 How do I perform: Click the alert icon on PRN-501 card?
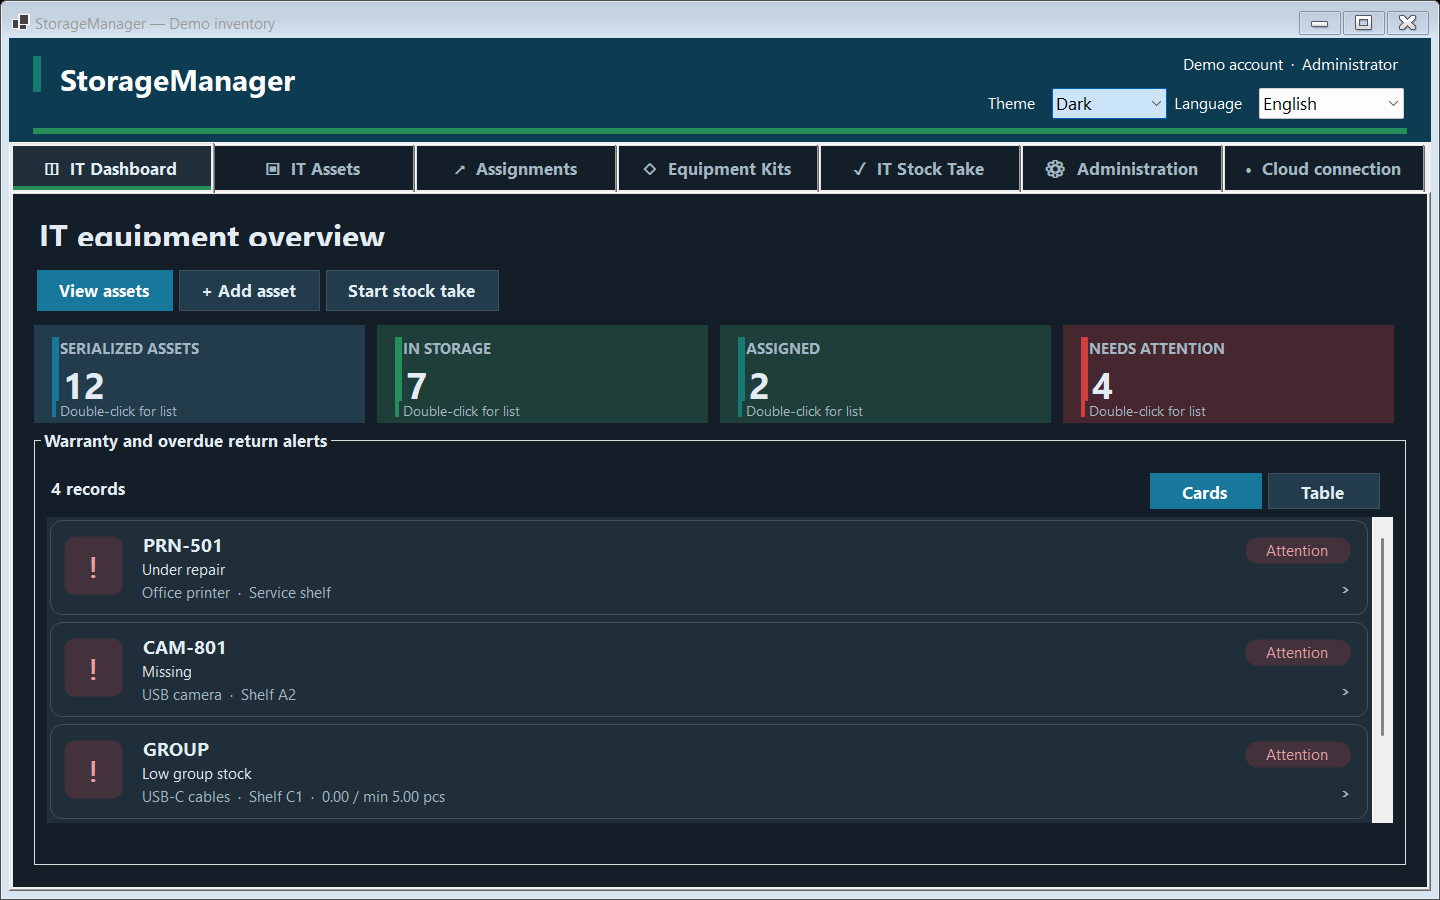(93, 567)
